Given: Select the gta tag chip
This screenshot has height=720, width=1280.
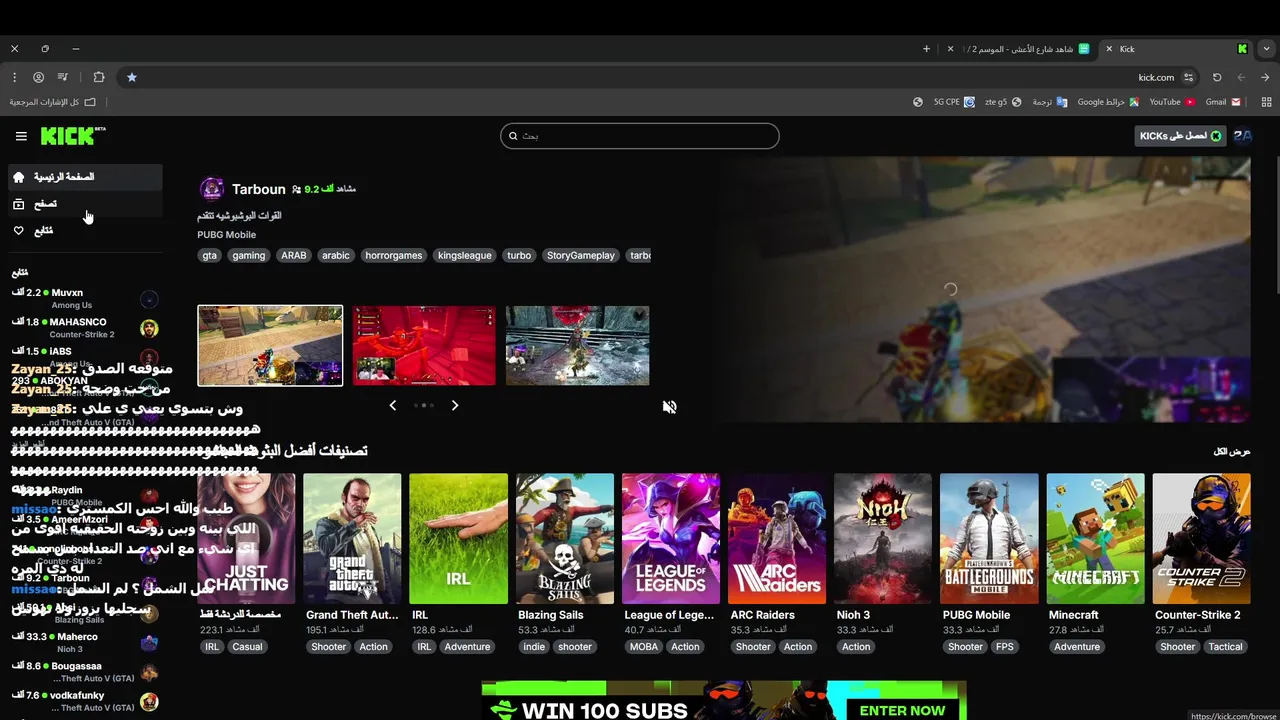Looking at the screenshot, I should point(209,255).
